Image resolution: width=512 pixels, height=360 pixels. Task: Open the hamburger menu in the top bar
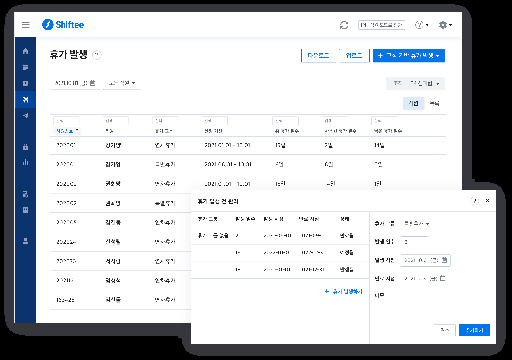[x=26, y=25]
